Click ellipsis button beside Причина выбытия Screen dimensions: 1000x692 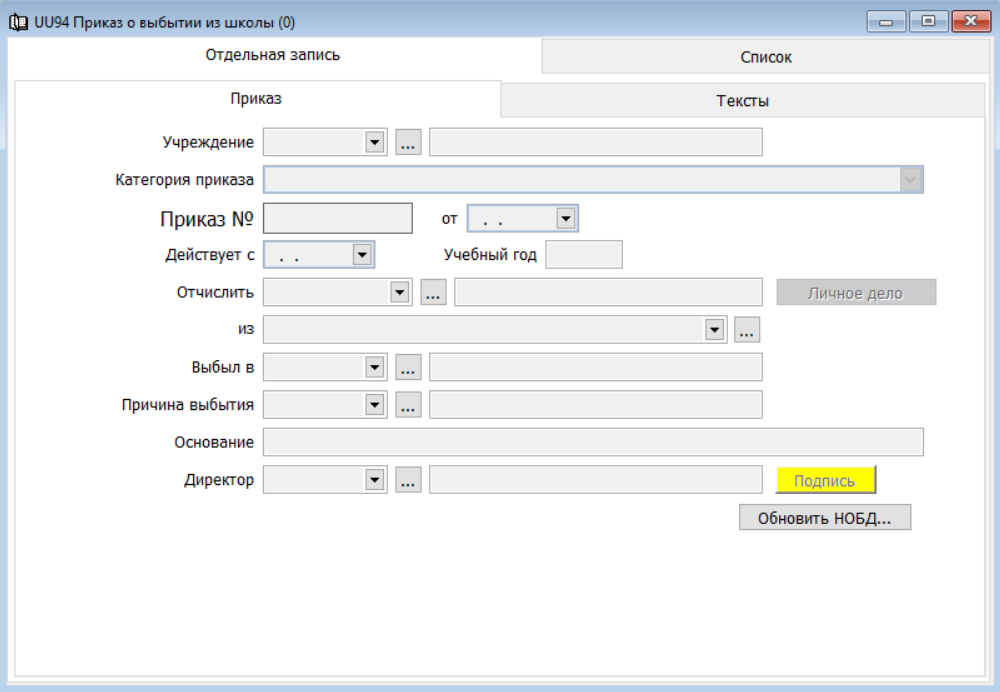pos(408,405)
